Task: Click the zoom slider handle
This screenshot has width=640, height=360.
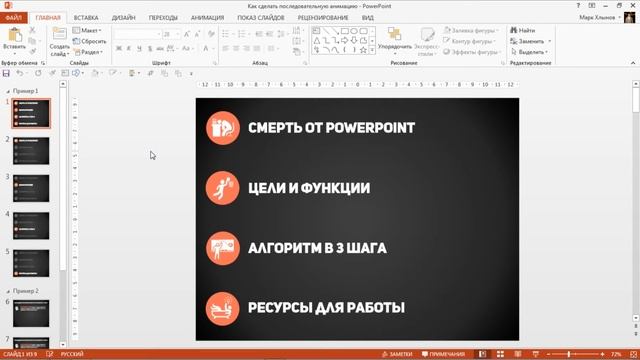Action: (568, 354)
